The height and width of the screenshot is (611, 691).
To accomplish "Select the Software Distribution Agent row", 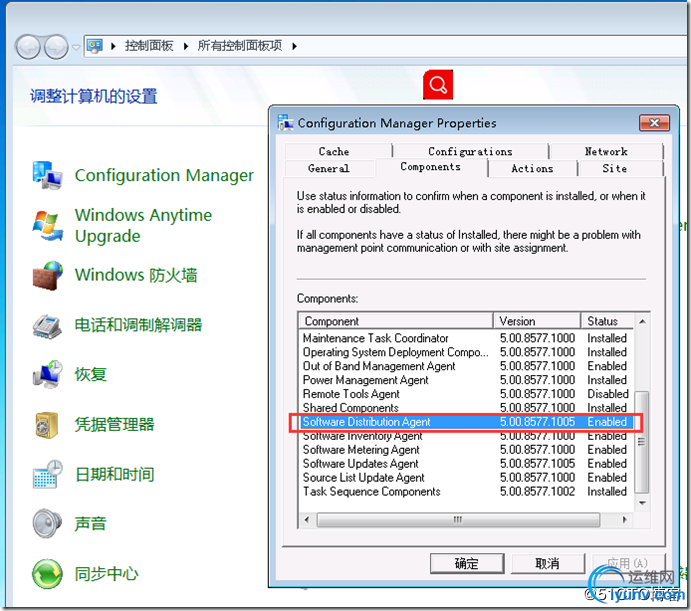I will pyautogui.click(x=467, y=422).
